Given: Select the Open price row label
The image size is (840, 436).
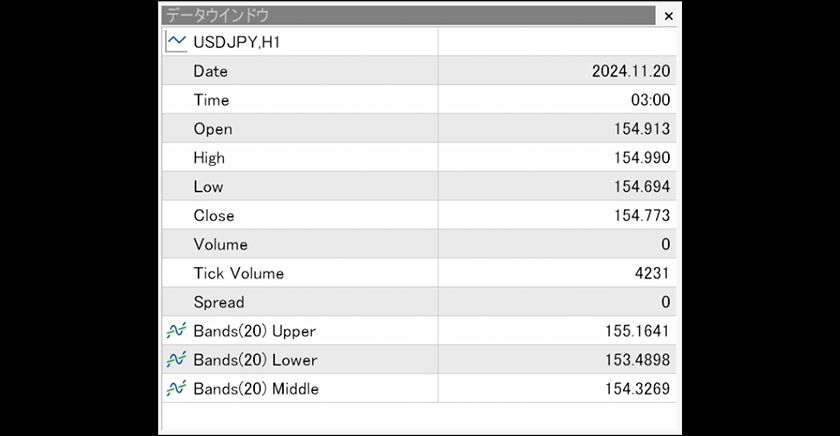Looking at the screenshot, I should pos(213,129).
